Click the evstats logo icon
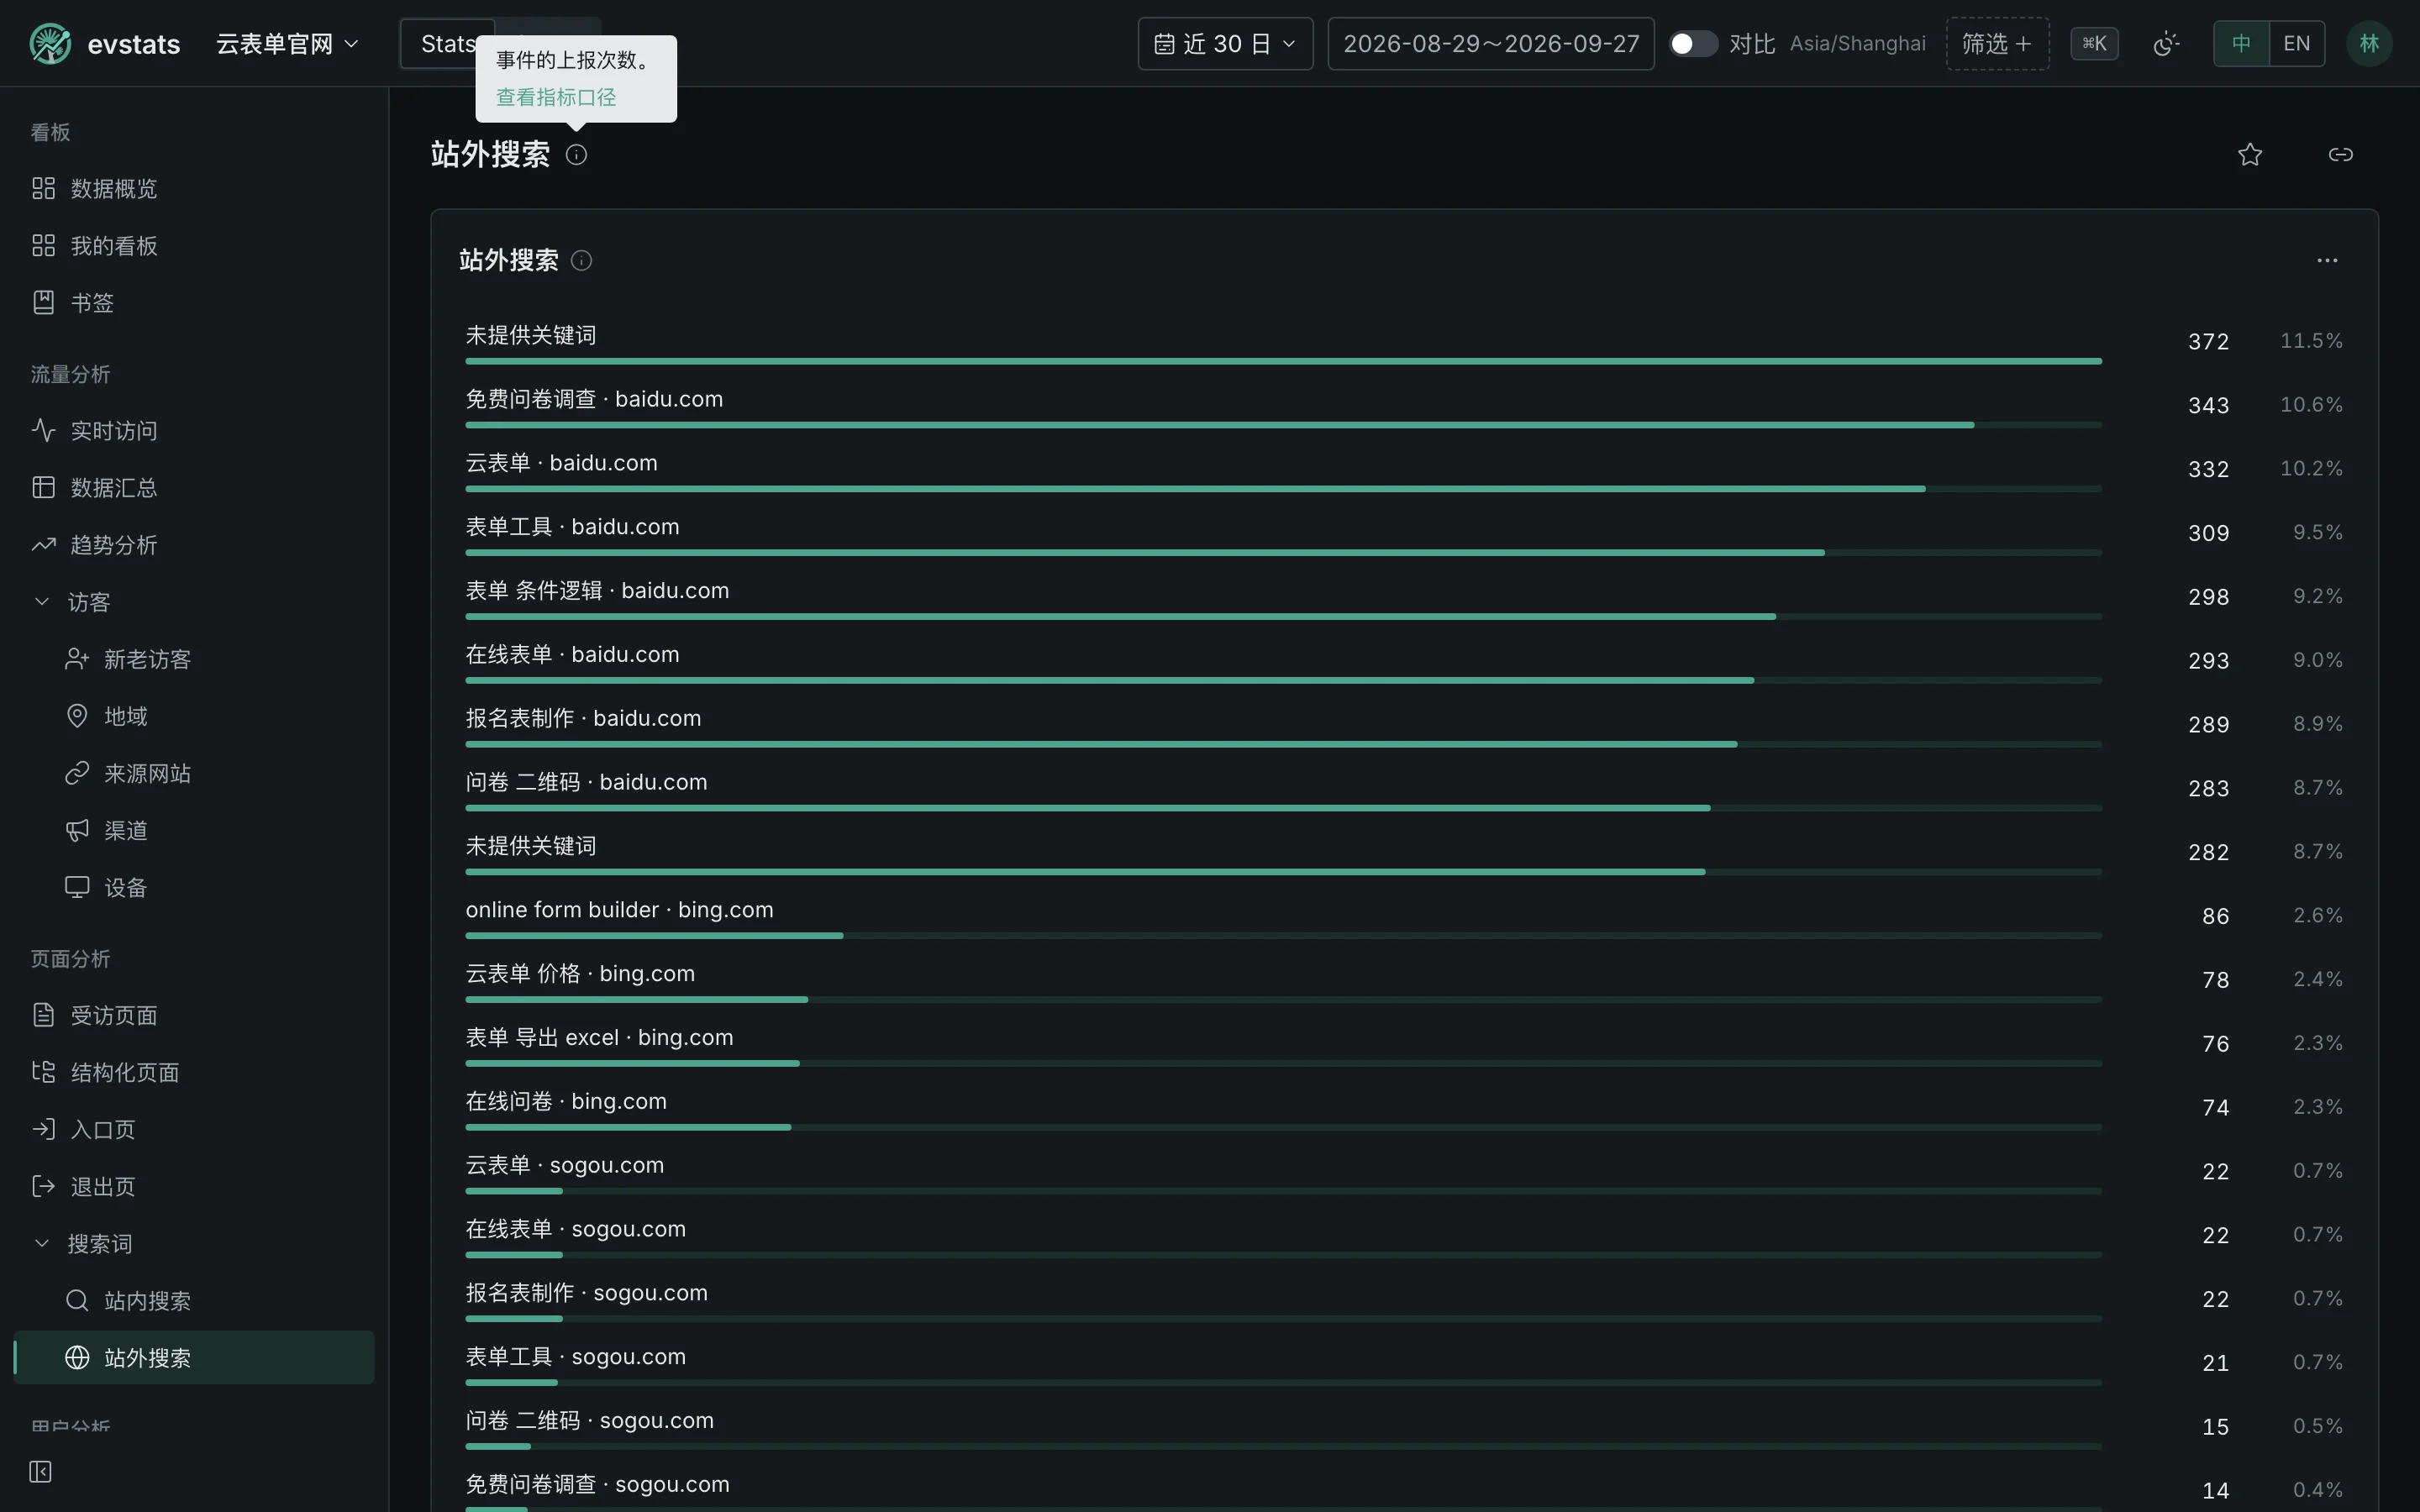 click(50, 44)
